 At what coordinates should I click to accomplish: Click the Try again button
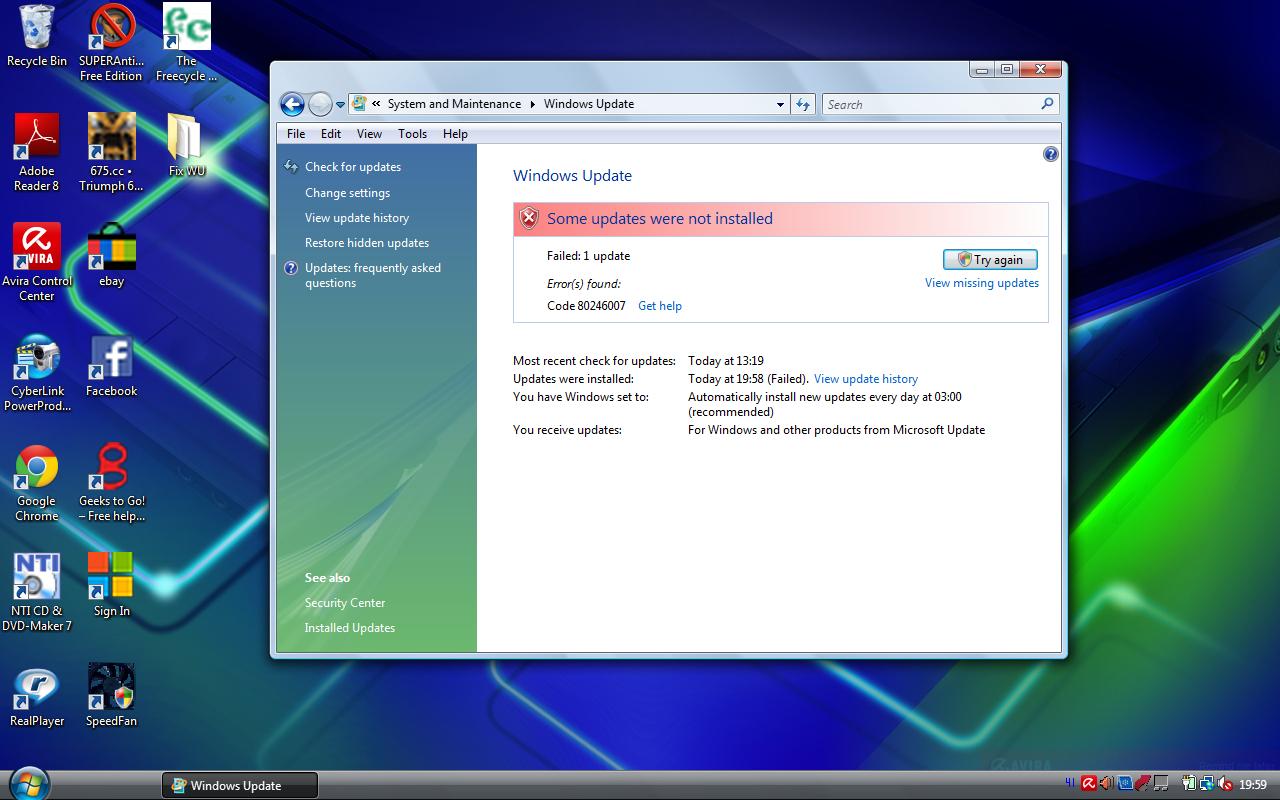[x=990, y=260]
